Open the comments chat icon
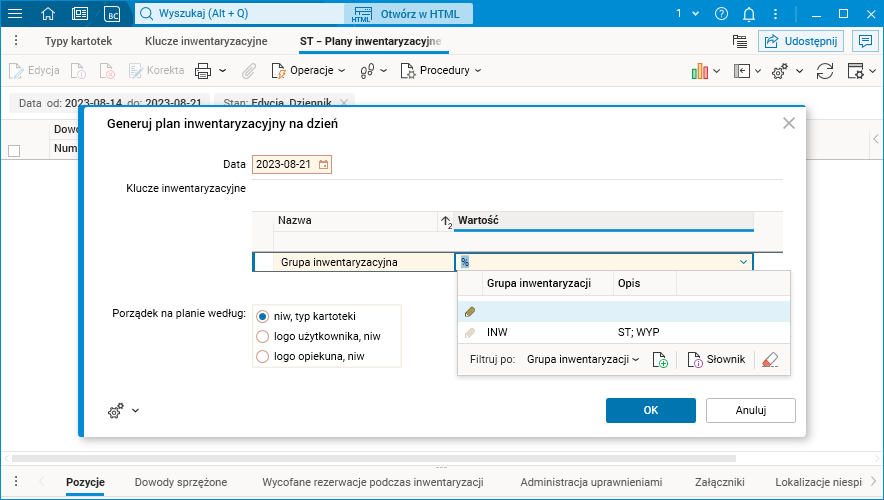Screen dimensions: 884x500 [865, 41]
